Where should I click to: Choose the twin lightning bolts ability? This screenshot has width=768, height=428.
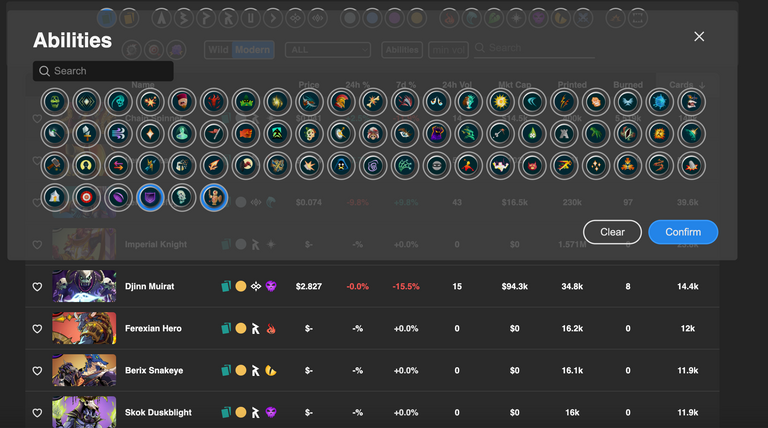click(x=564, y=102)
